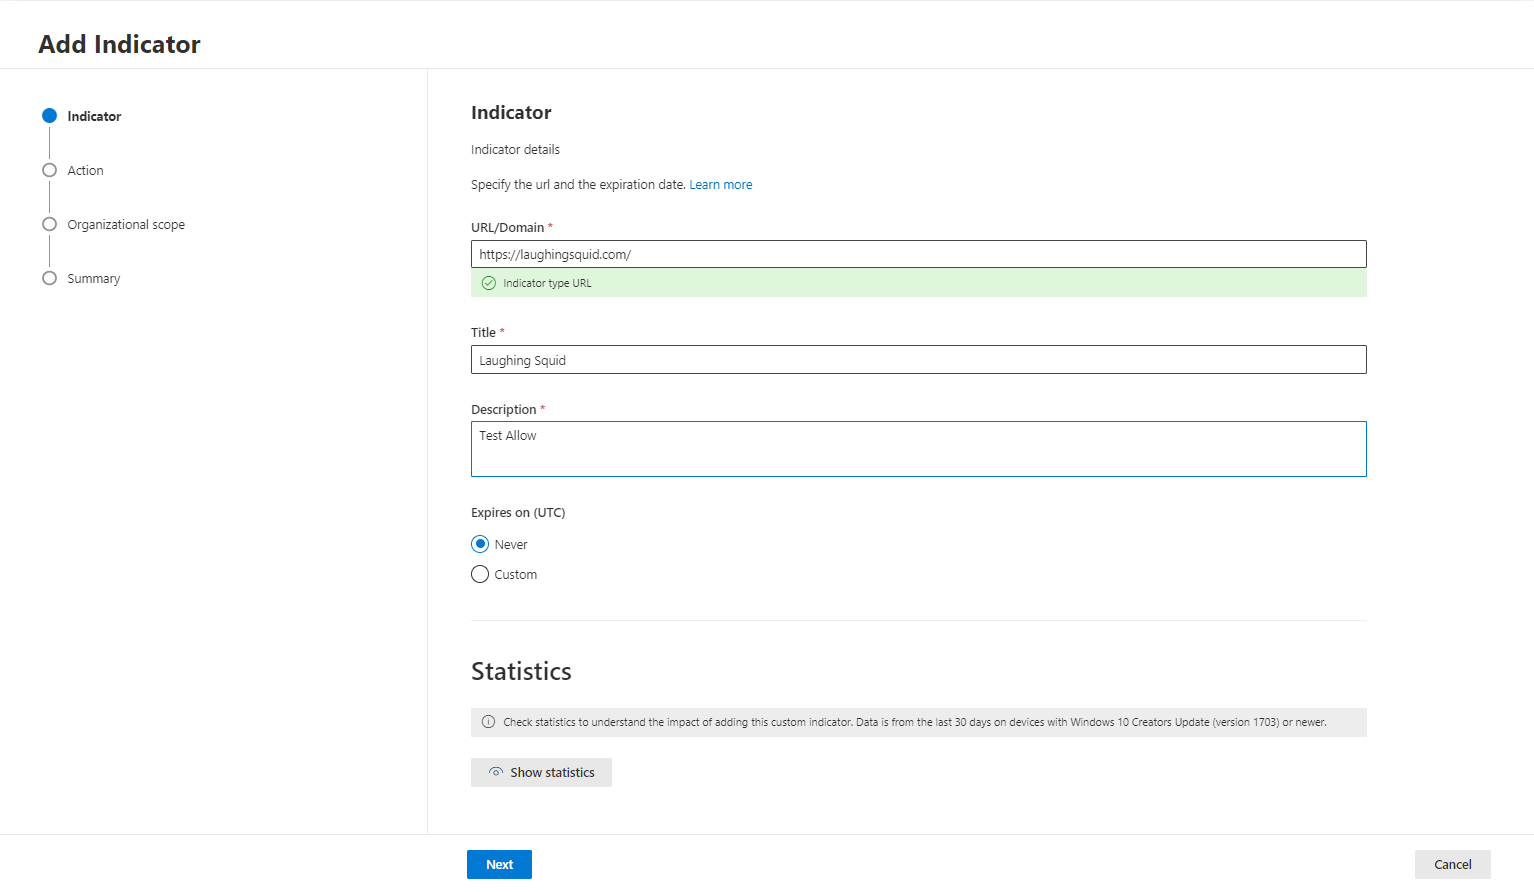
Task: Open the Organizational scope step
Action: click(x=125, y=224)
